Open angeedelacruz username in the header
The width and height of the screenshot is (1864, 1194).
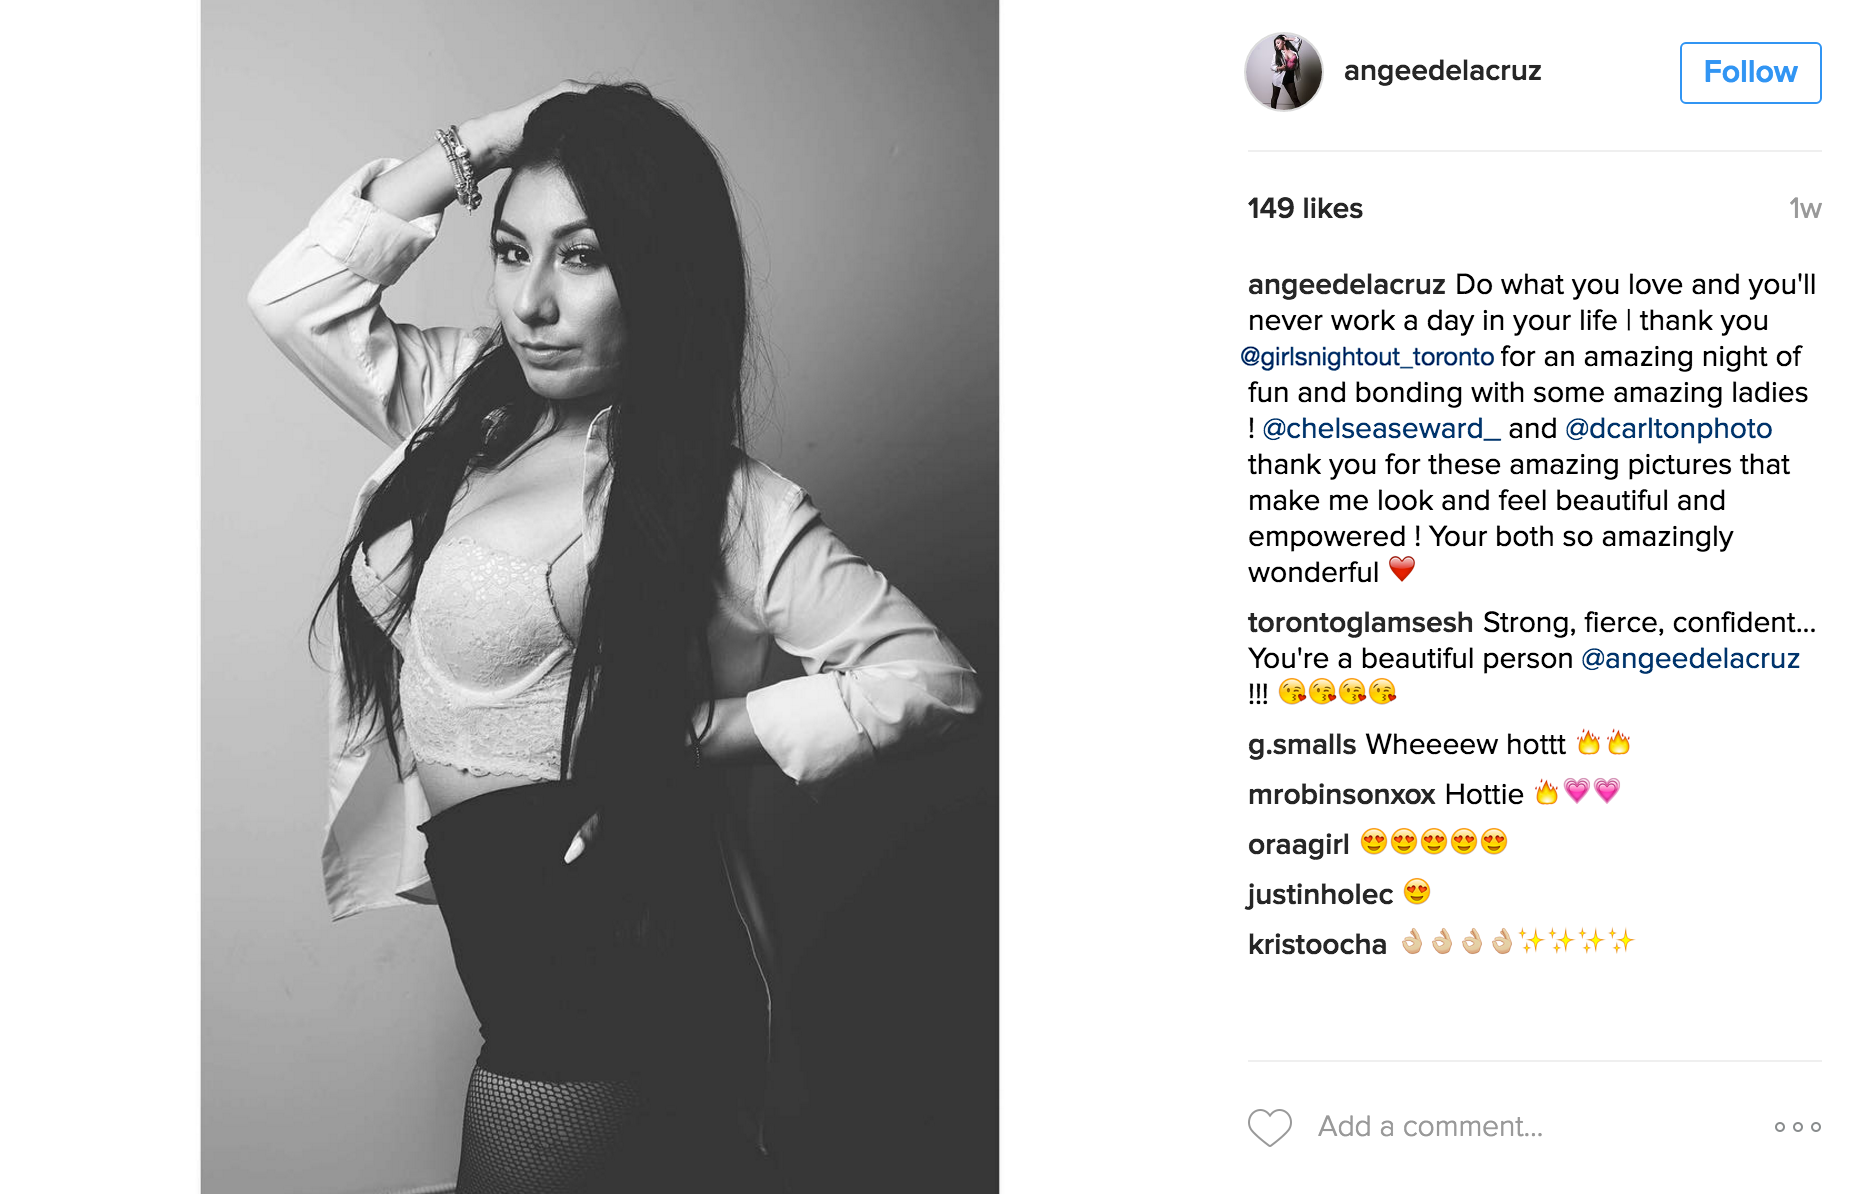(1442, 71)
